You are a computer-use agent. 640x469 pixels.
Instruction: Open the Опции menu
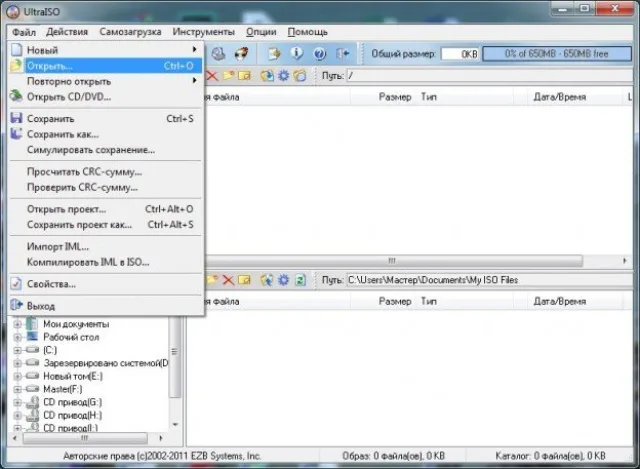pos(261,32)
